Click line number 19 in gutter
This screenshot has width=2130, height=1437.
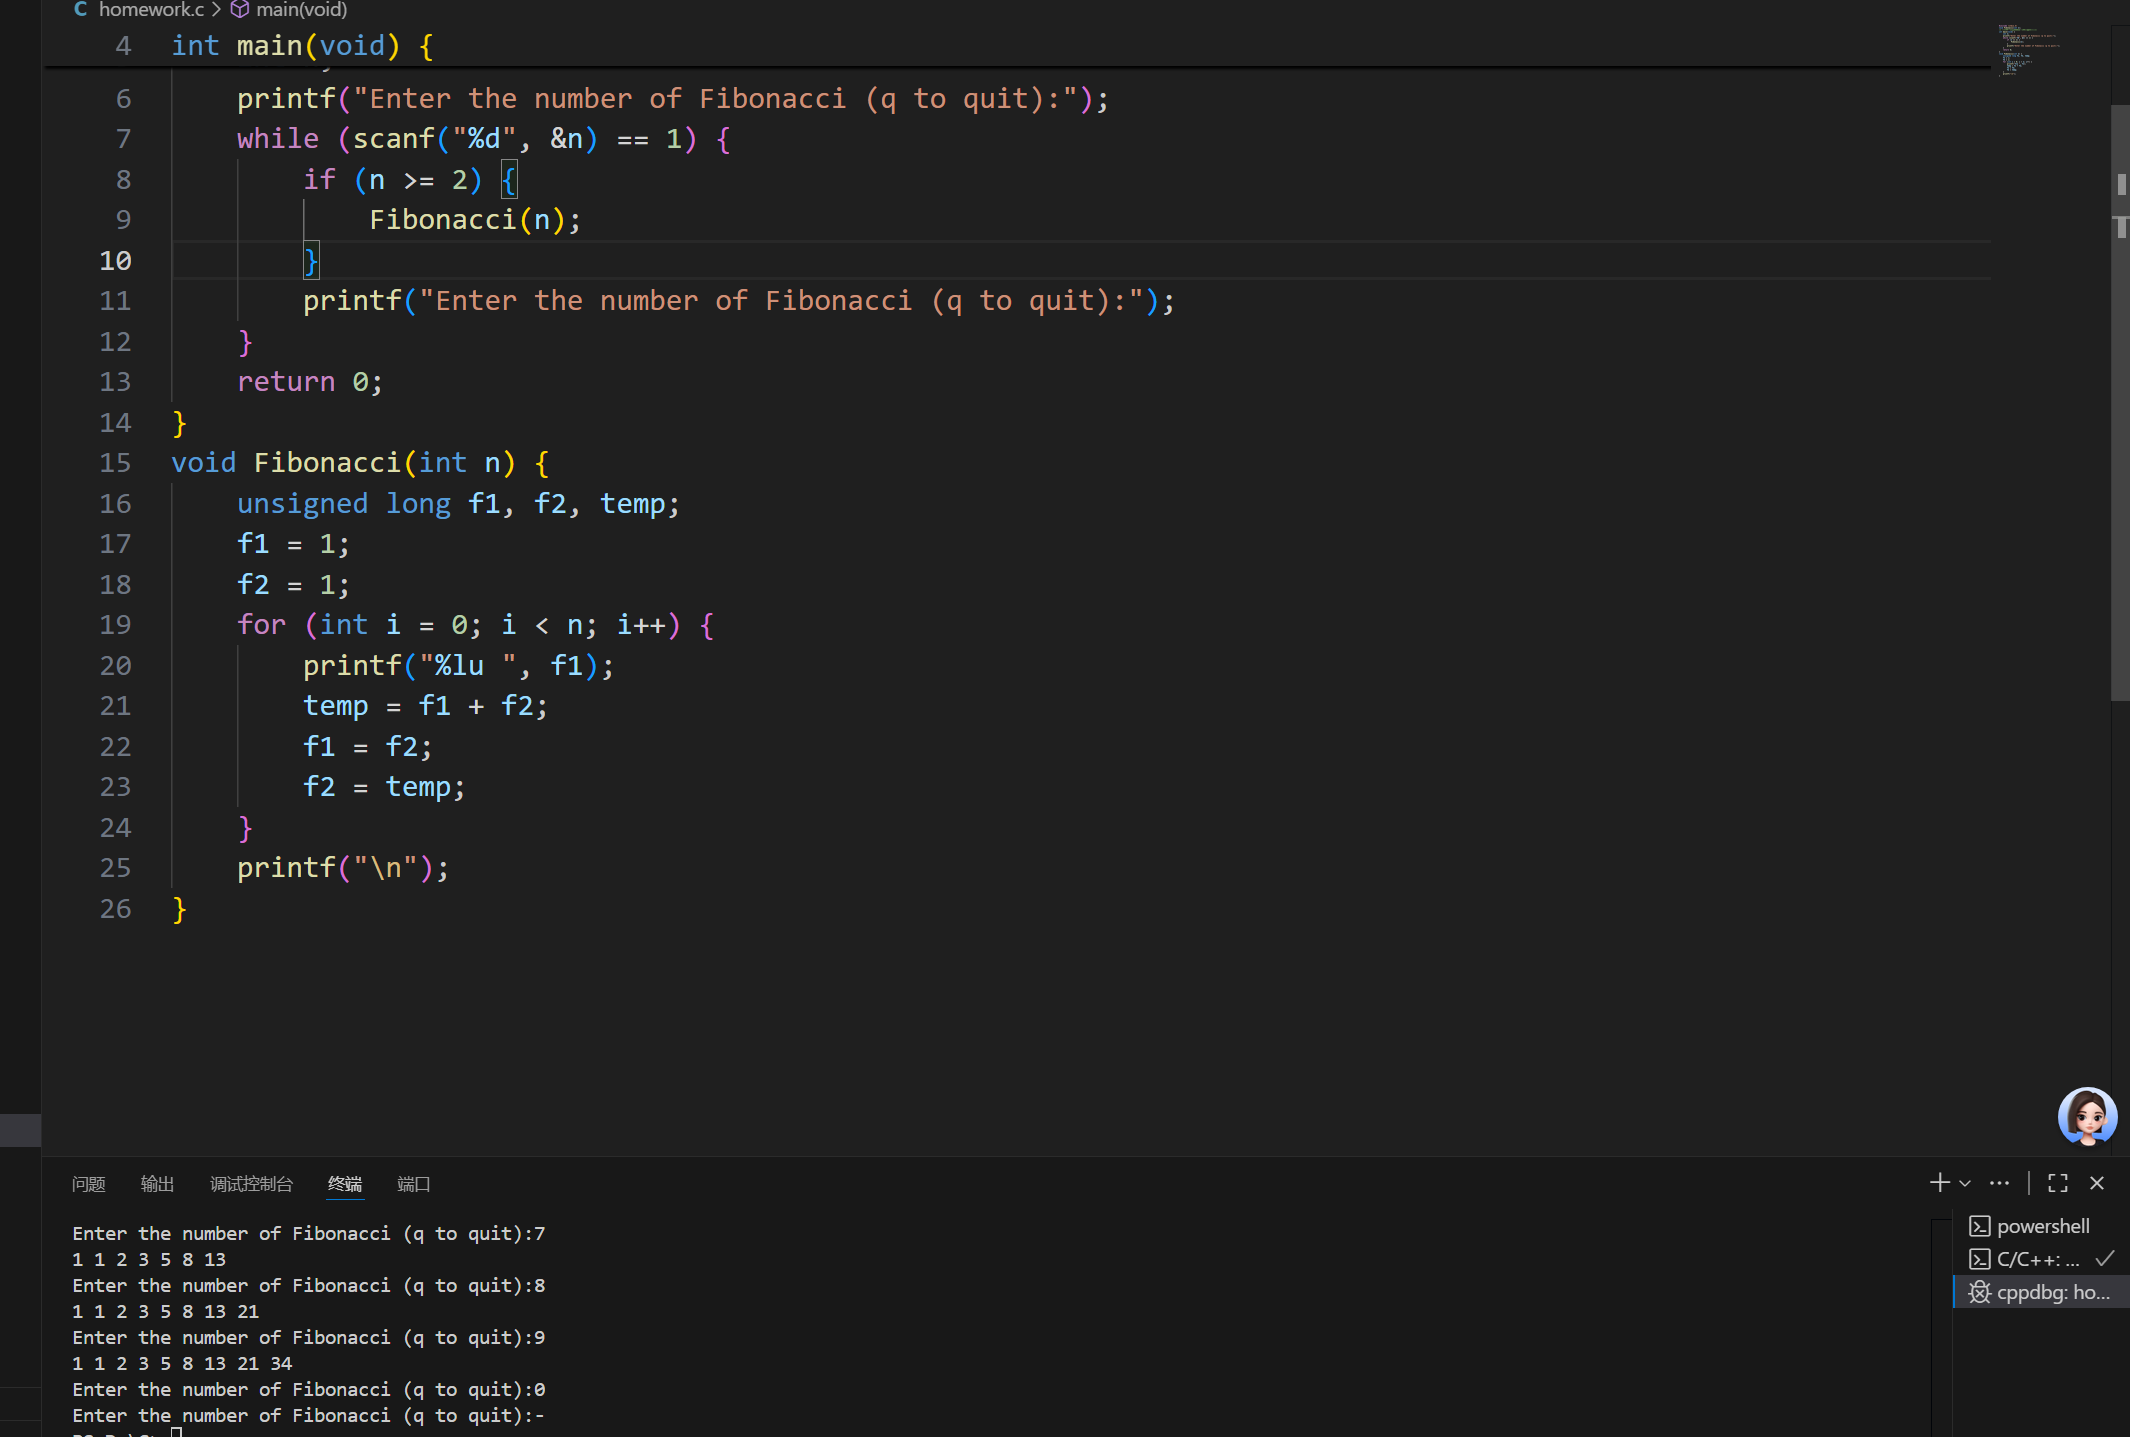[115, 625]
